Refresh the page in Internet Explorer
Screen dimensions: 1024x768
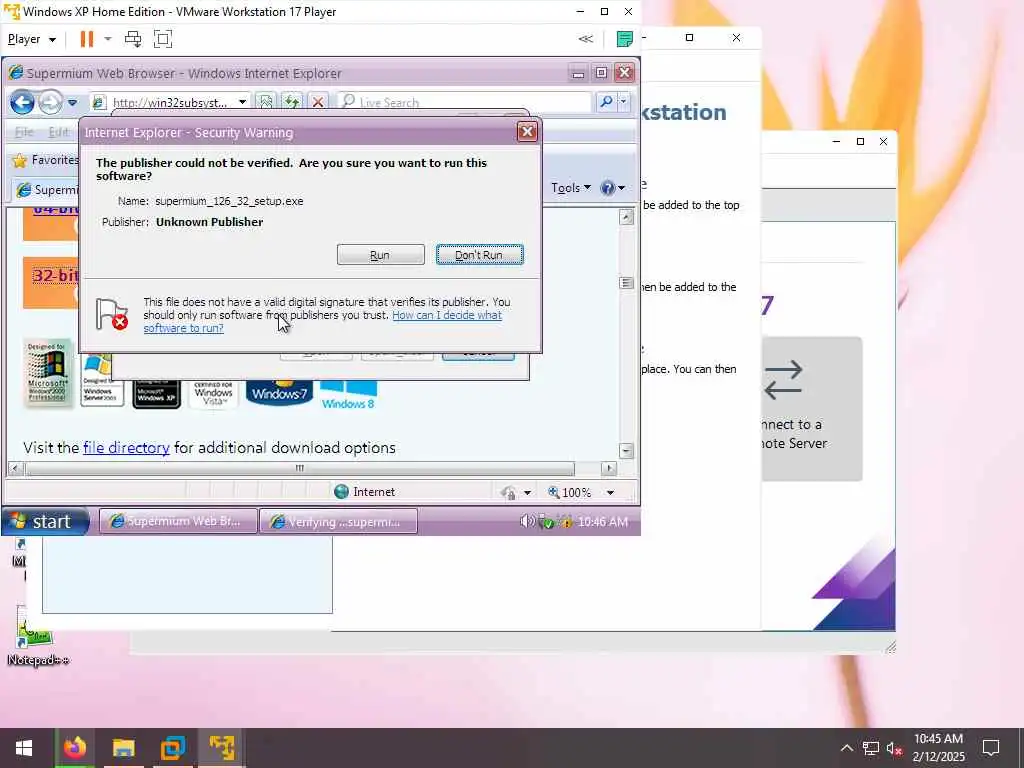pos(292,102)
